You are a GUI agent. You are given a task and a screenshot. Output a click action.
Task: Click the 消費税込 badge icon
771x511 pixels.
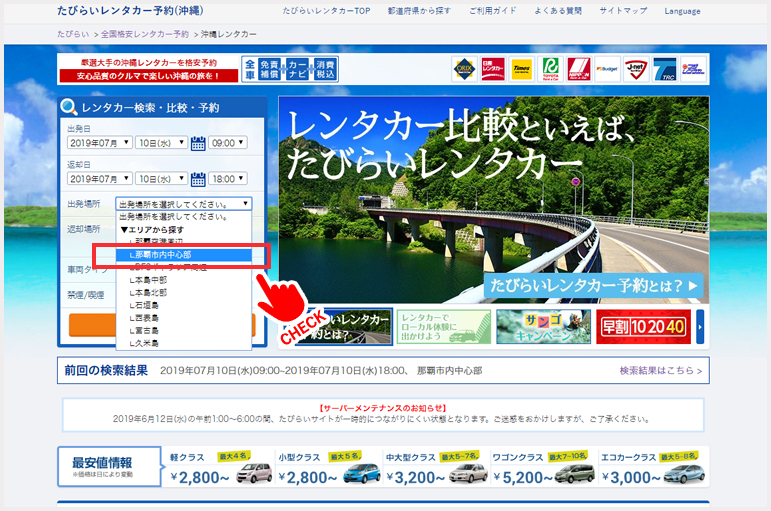click(x=325, y=69)
